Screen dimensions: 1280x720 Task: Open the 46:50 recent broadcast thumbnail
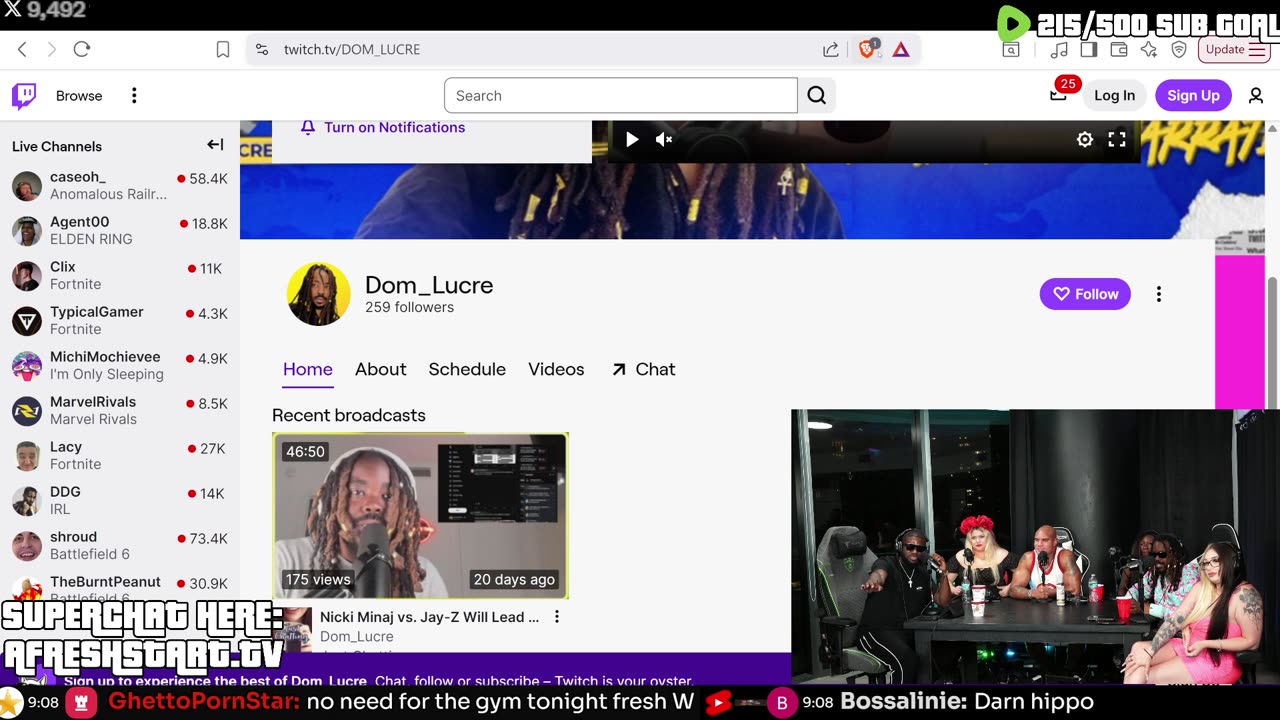click(420, 516)
